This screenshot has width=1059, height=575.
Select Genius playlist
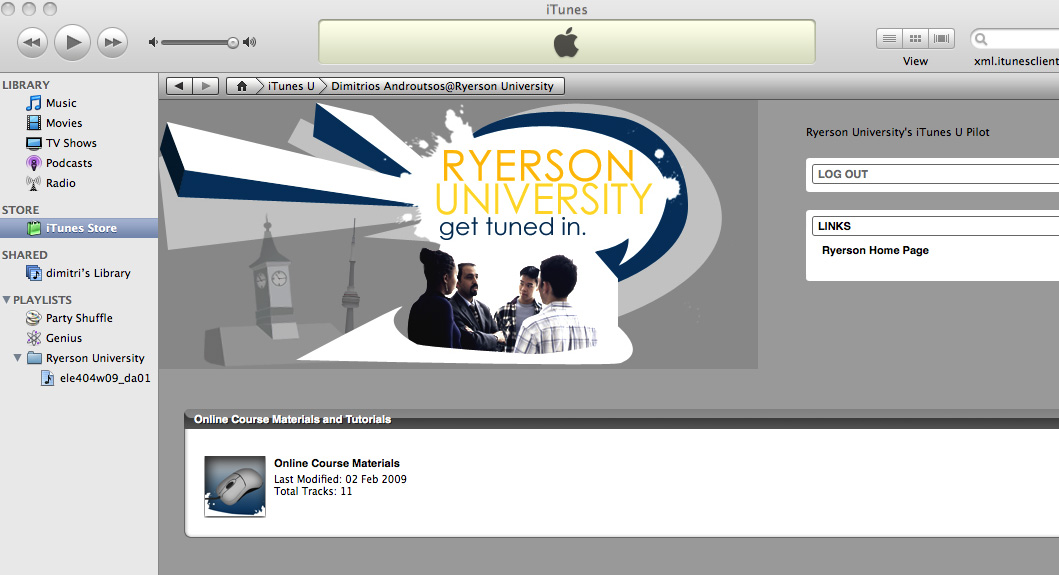coord(63,338)
